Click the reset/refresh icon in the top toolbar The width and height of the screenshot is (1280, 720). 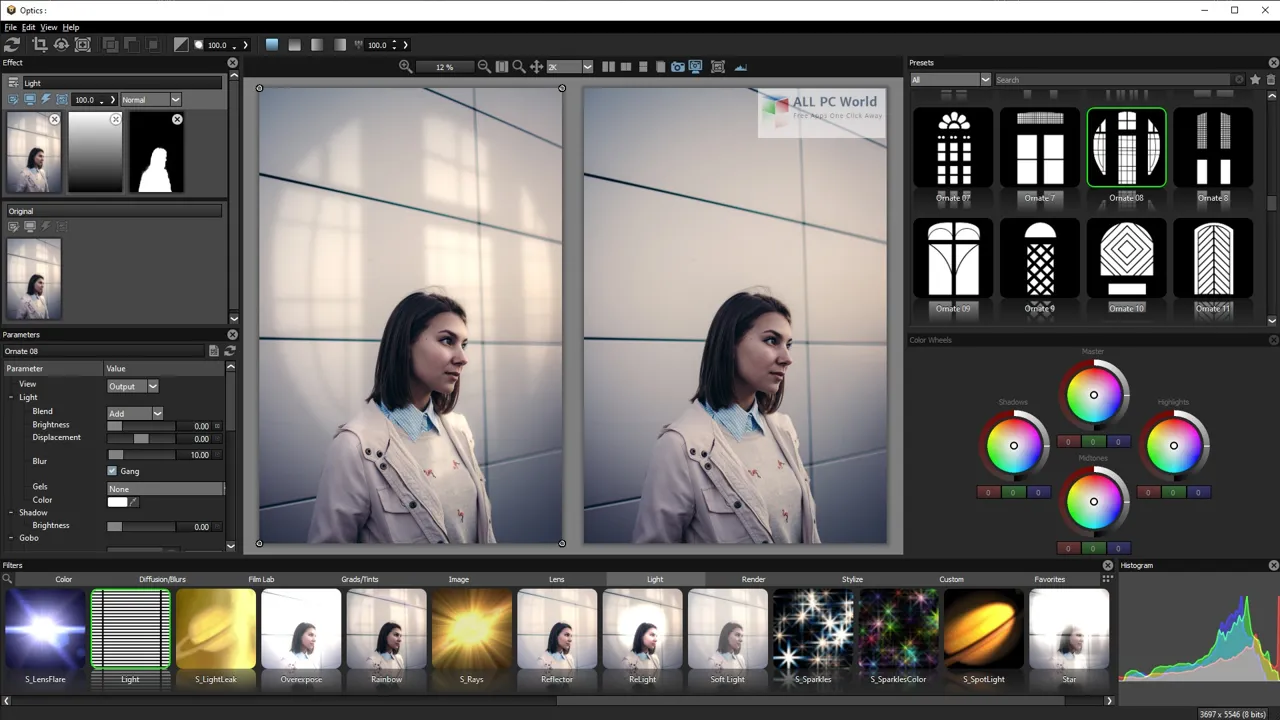(12, 45)
